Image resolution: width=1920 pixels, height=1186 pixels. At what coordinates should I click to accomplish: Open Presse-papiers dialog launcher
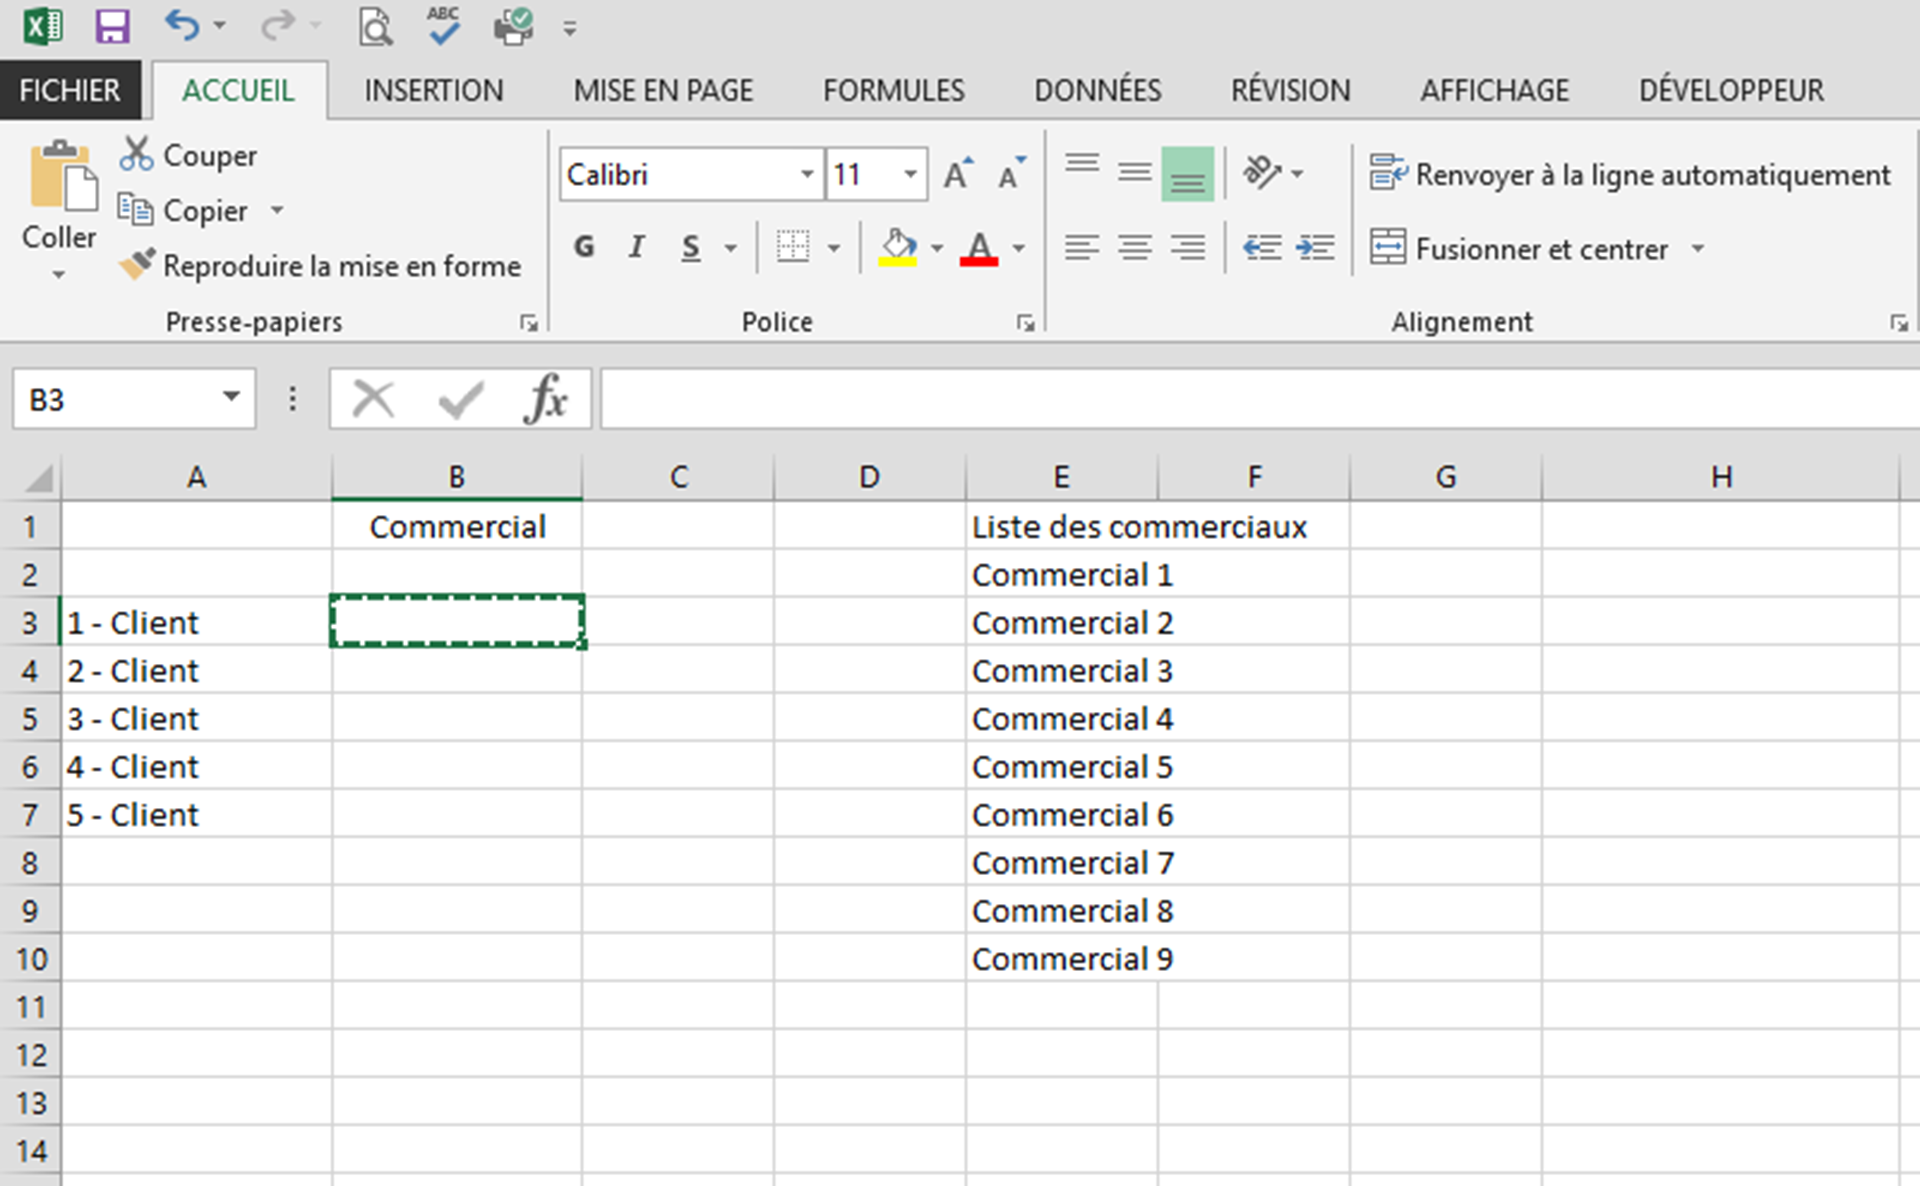(529, 322)
